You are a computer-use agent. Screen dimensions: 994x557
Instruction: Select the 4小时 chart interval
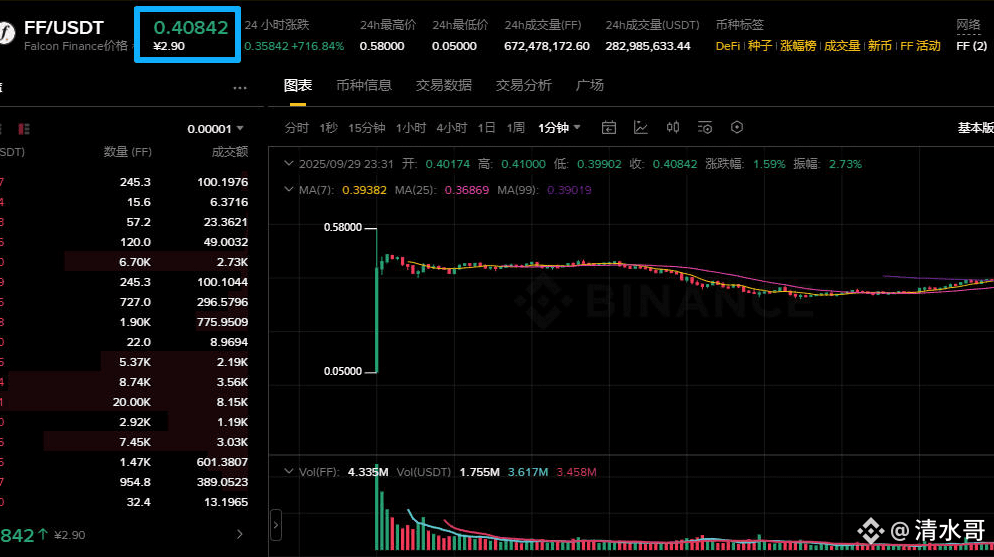[x=451, y=128]
